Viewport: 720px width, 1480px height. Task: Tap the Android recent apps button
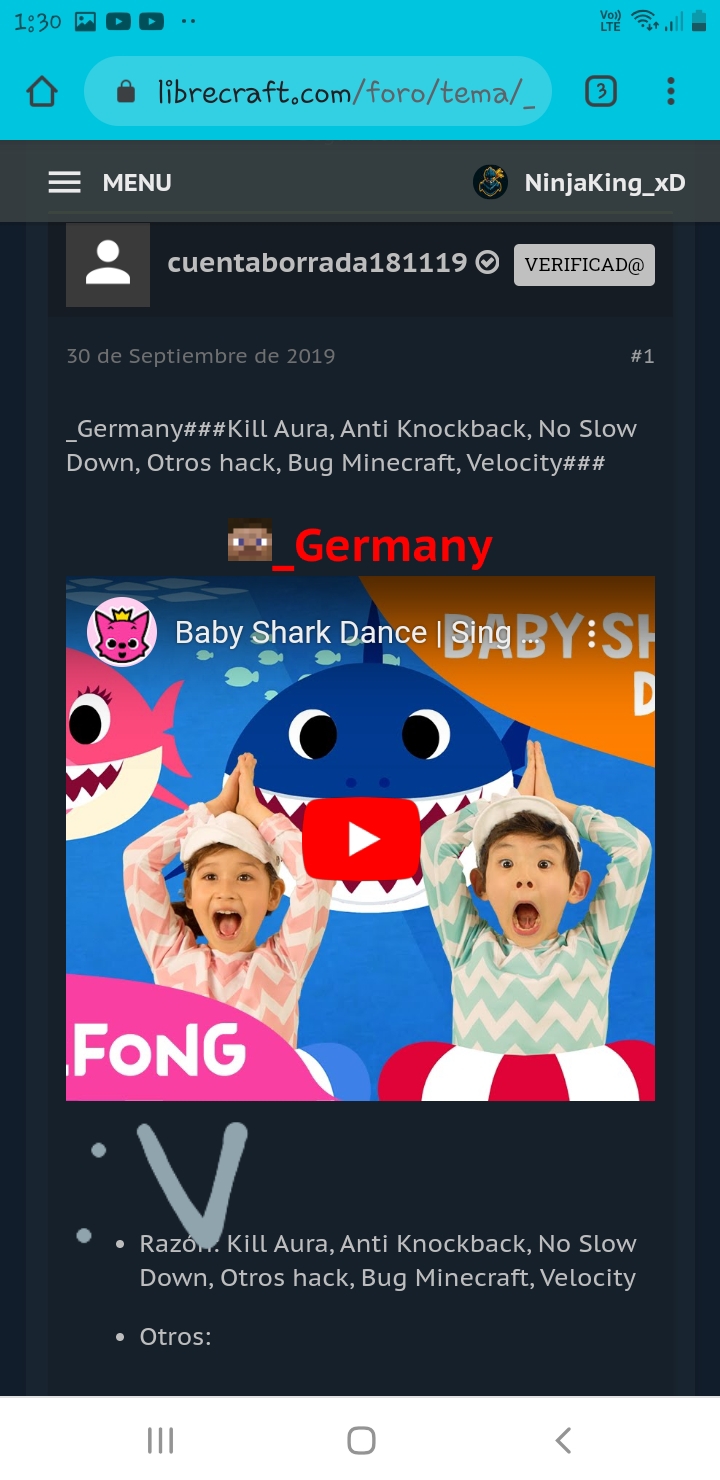click(160, 1440)
